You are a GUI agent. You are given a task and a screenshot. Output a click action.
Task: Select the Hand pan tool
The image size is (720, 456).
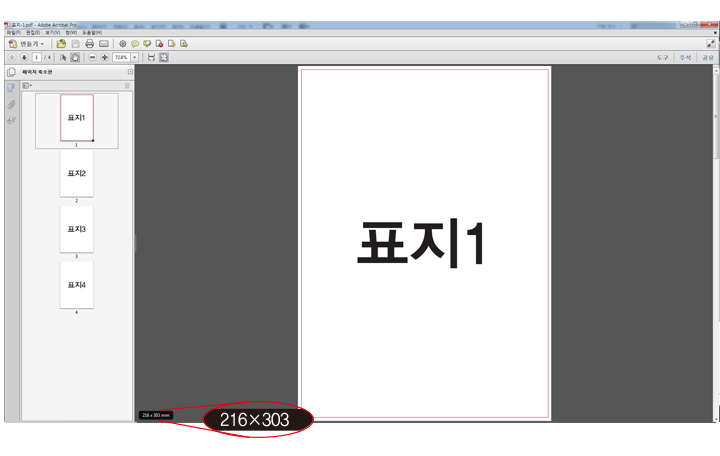pyautogui.click(x=75, y=58)
